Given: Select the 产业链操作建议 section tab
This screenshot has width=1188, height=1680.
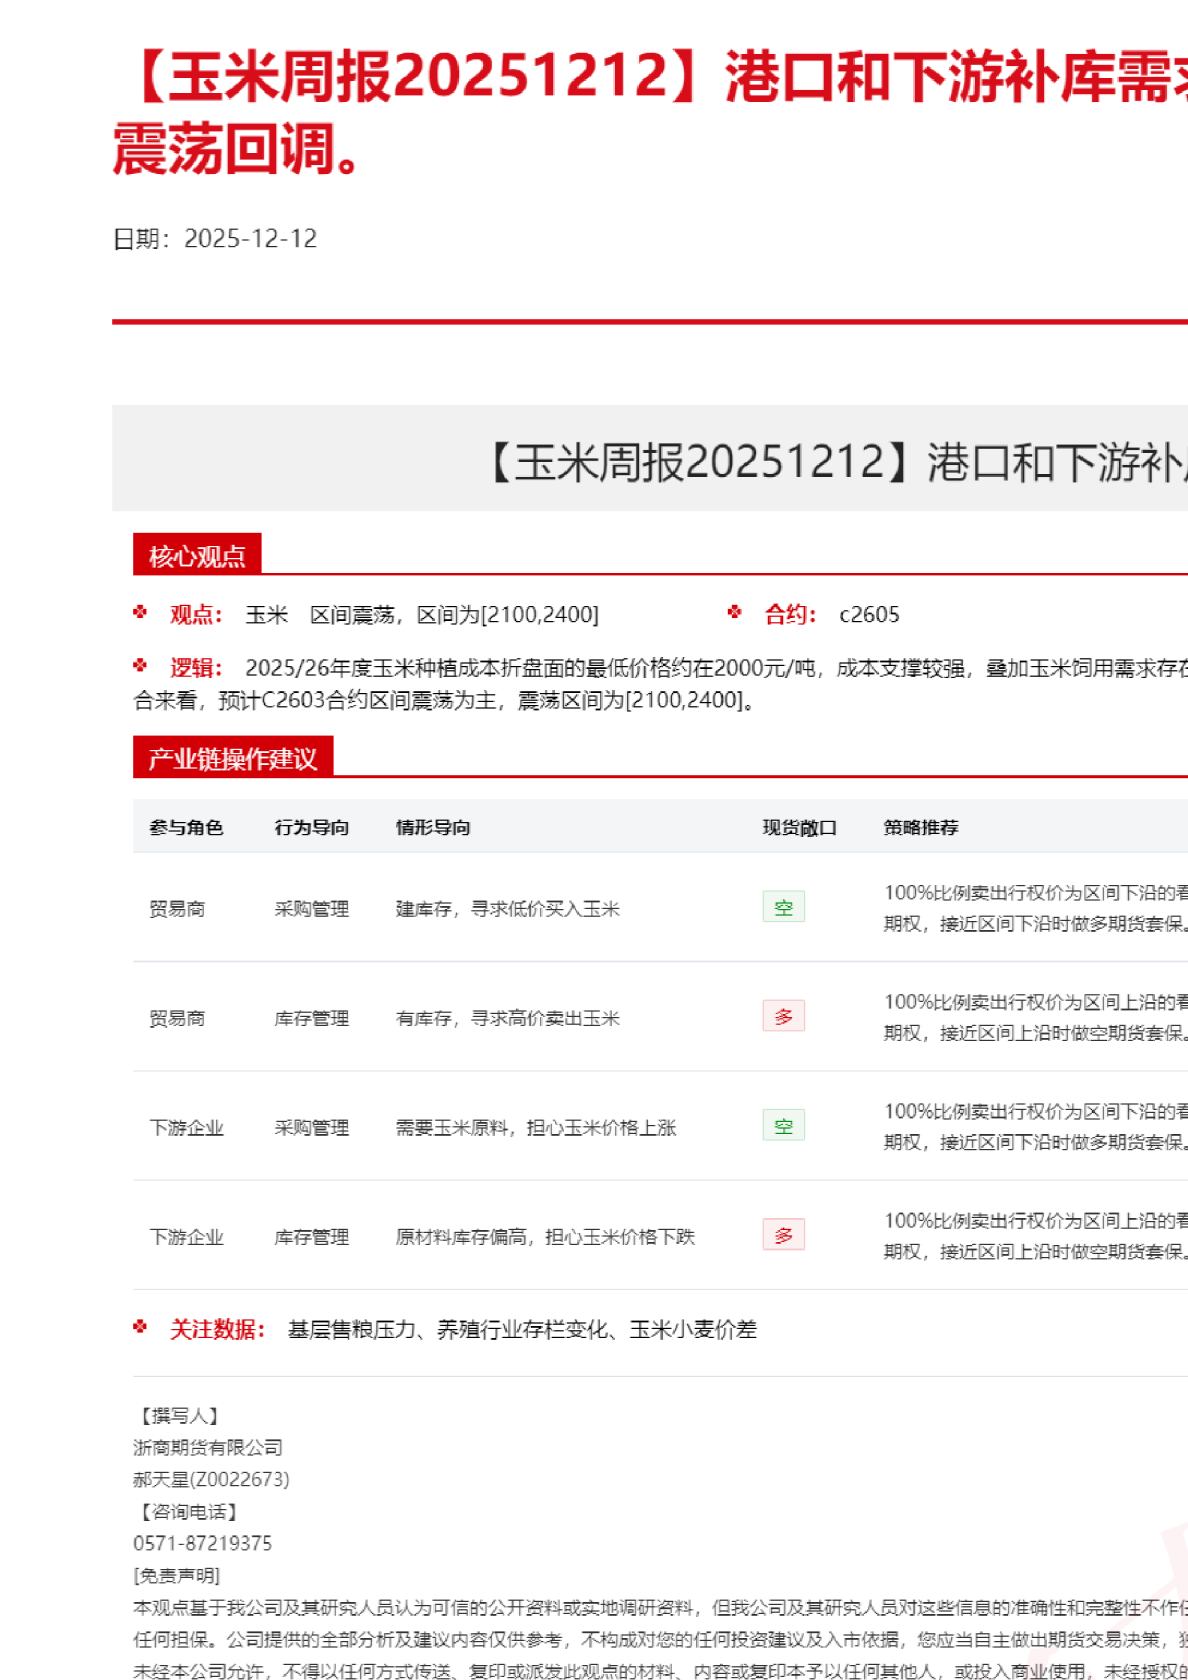Looking at the screenshot, I should click(233, 758).
